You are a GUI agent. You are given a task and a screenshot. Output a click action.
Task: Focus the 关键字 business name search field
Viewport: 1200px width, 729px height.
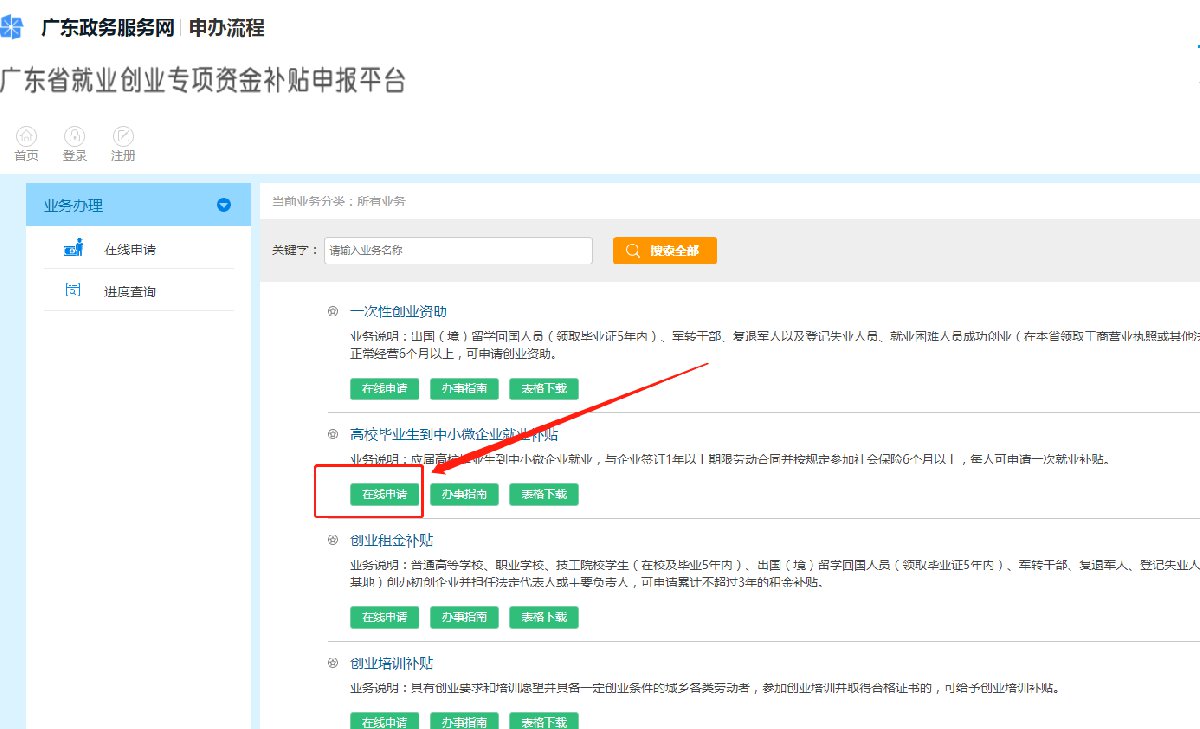(x=458, y=251)
